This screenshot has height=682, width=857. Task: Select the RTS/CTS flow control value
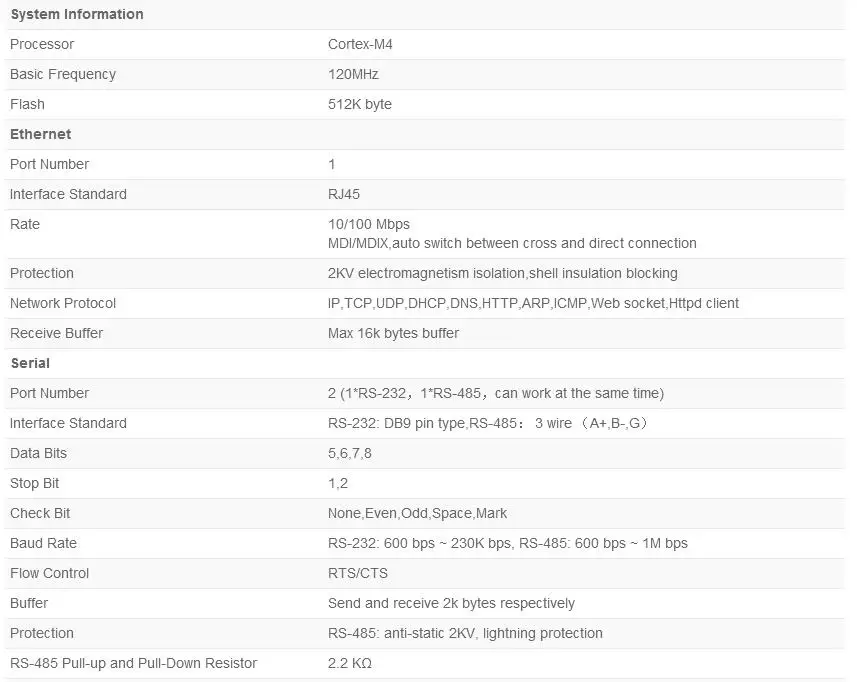[x=358, y=573]
